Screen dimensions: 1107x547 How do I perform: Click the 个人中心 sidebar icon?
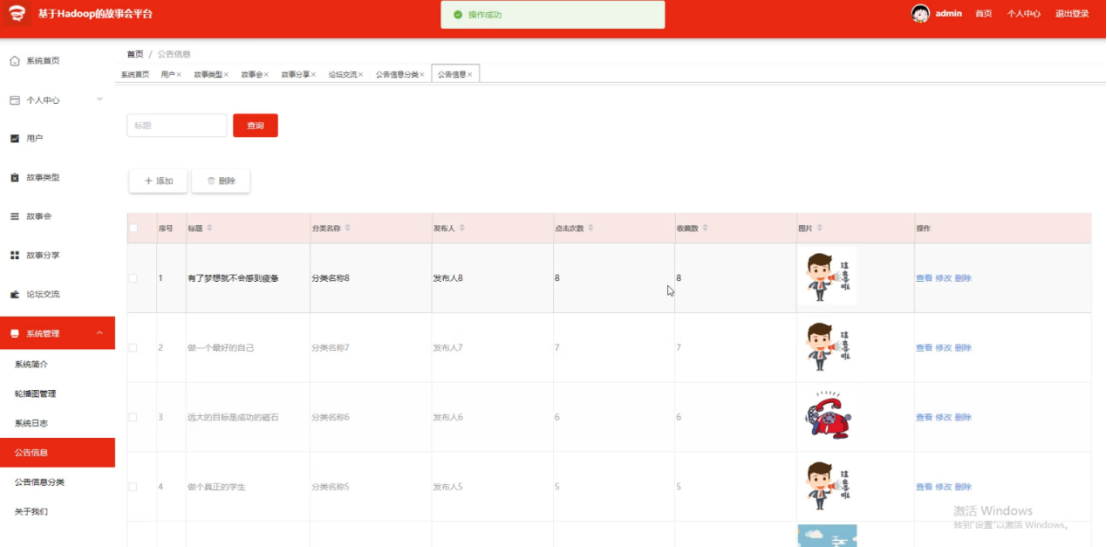coord(15,100)
